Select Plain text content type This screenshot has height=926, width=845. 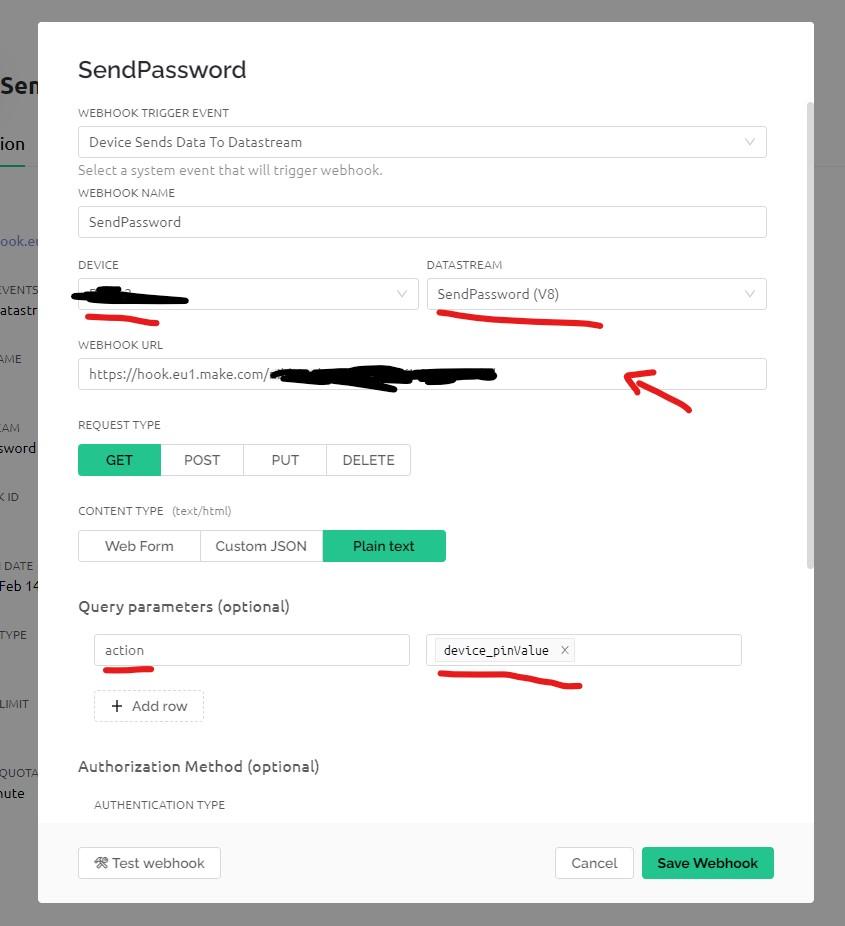(x=384, y=546)
